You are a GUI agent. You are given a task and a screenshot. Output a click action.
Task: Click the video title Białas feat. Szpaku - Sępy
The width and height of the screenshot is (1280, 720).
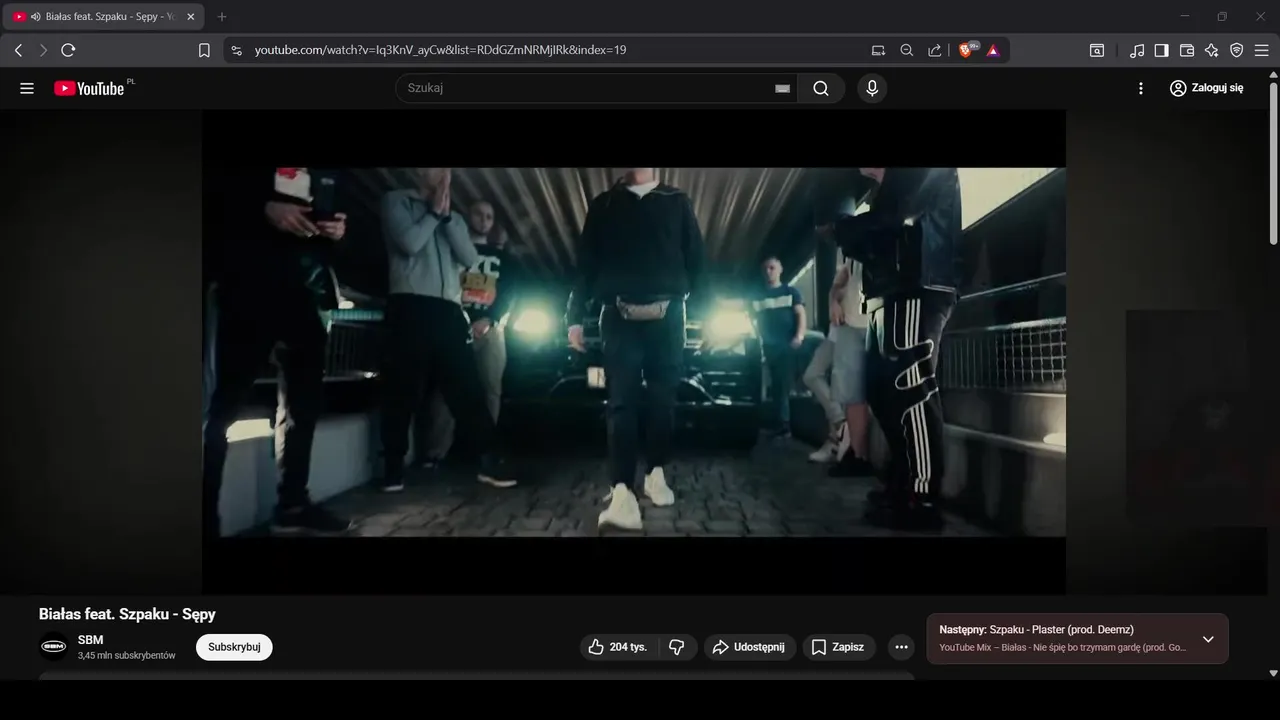pyautogui.click(x=127, y=614)
